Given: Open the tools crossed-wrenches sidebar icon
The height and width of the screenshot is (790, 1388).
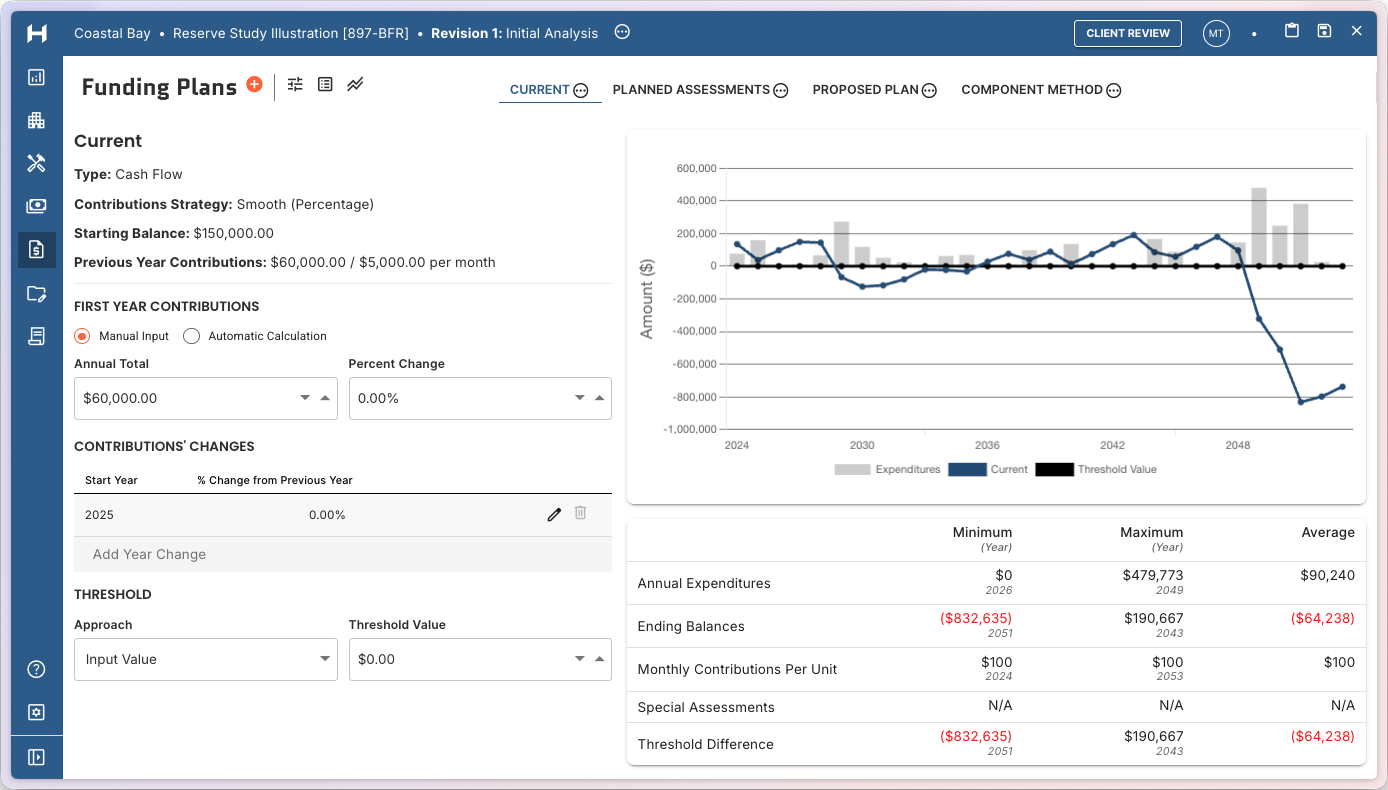Looking at the screenshot, I should pyautogui.click(x=36, y=163).
